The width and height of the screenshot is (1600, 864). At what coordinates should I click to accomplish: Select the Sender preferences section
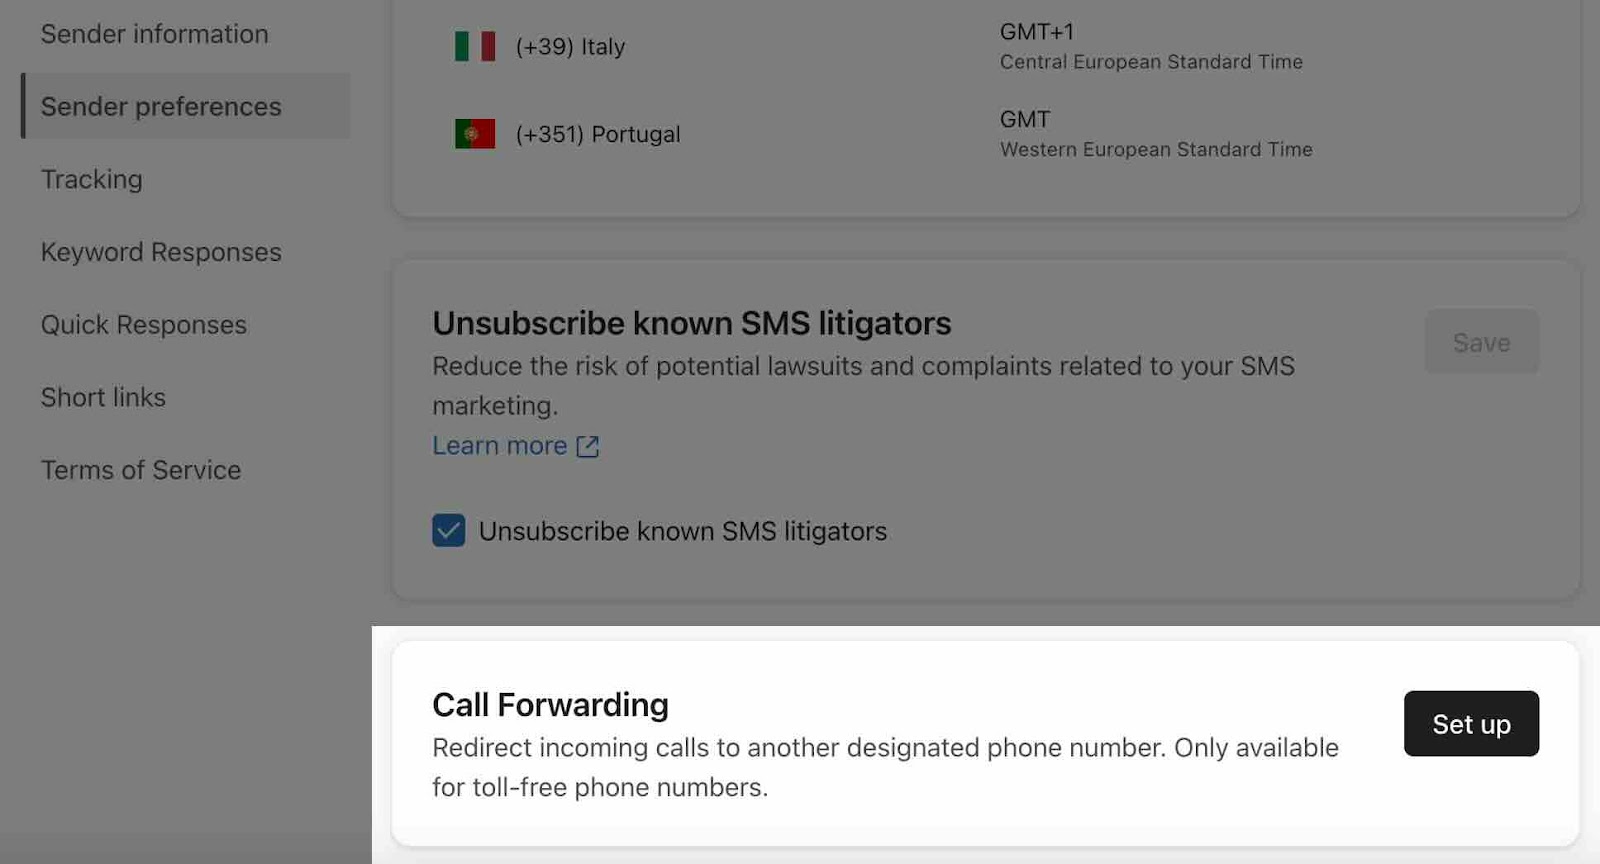coord(161,106)
